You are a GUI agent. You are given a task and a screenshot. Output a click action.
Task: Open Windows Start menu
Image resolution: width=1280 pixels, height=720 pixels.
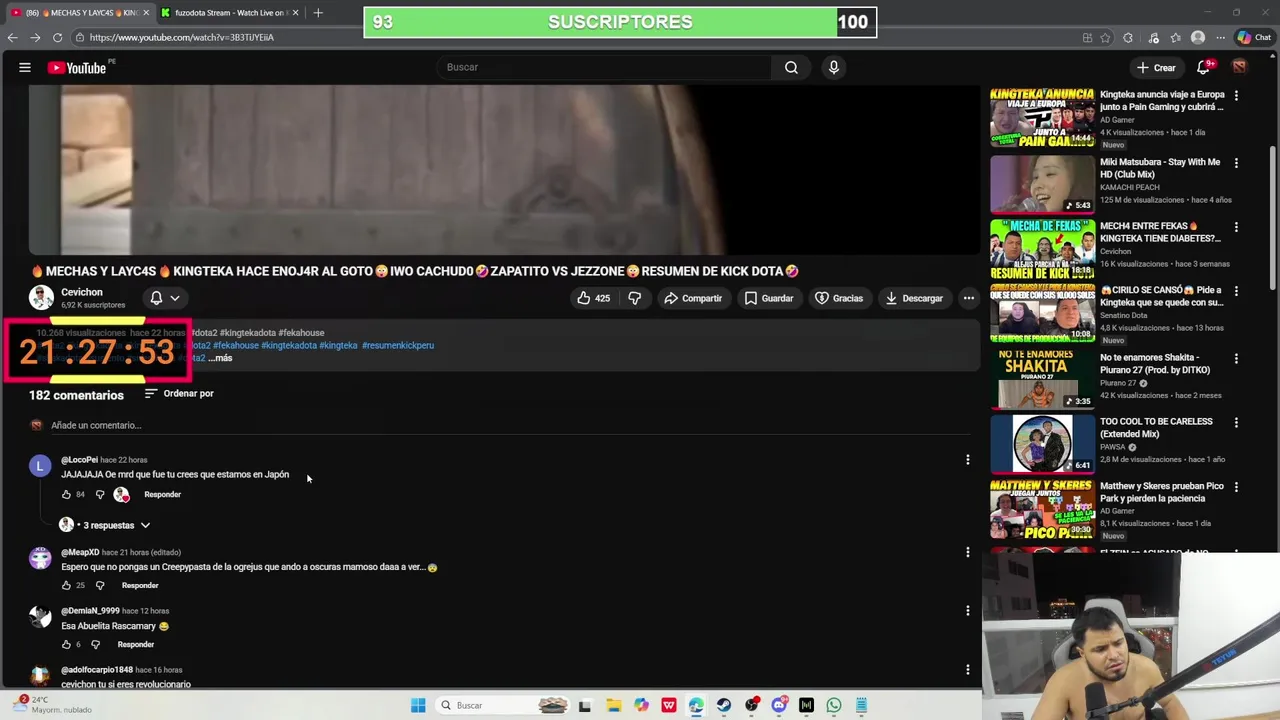coord(418,705)
